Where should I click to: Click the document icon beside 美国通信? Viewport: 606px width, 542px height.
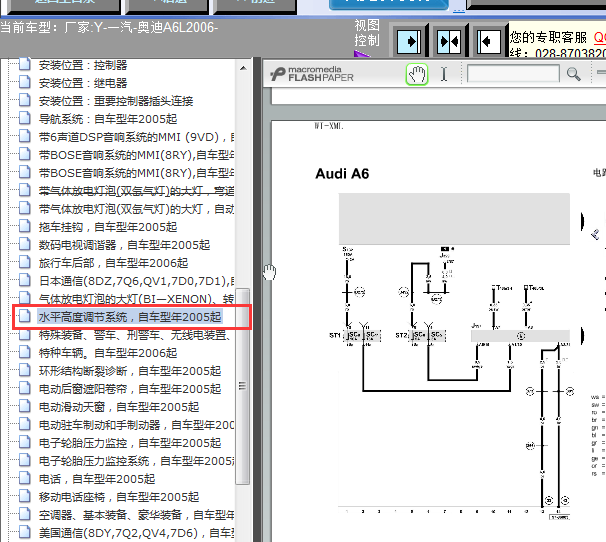25,532
